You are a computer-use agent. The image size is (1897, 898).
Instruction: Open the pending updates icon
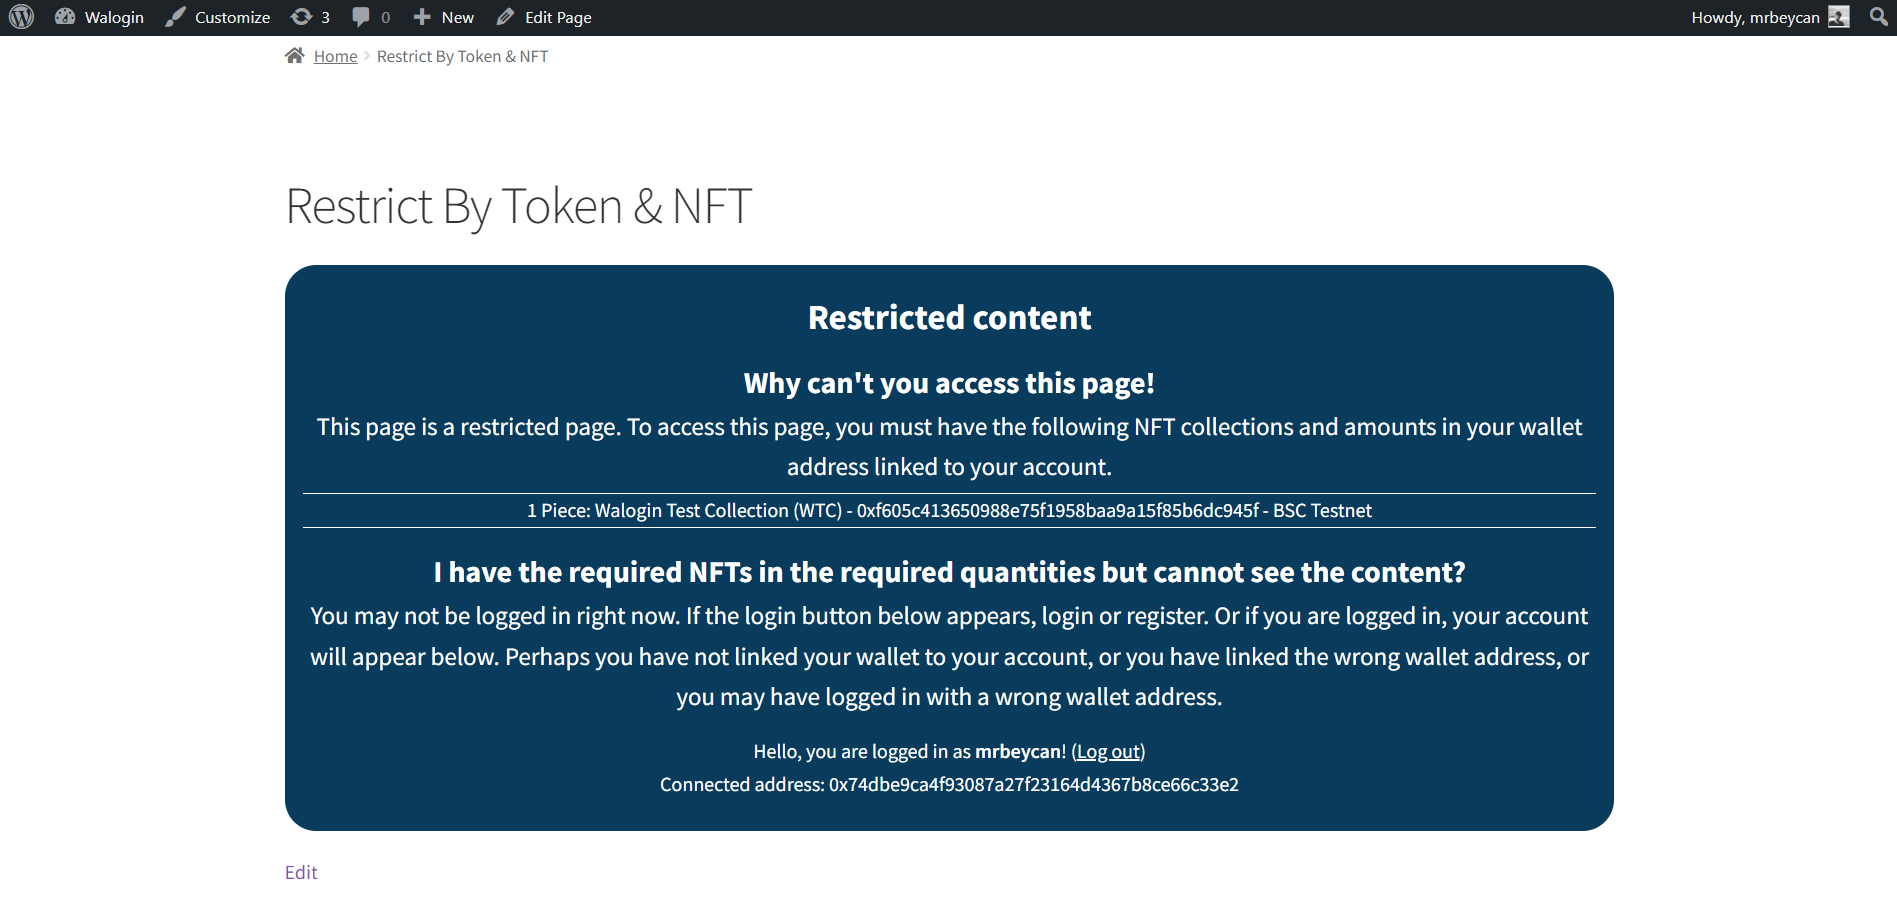point(301,17)
